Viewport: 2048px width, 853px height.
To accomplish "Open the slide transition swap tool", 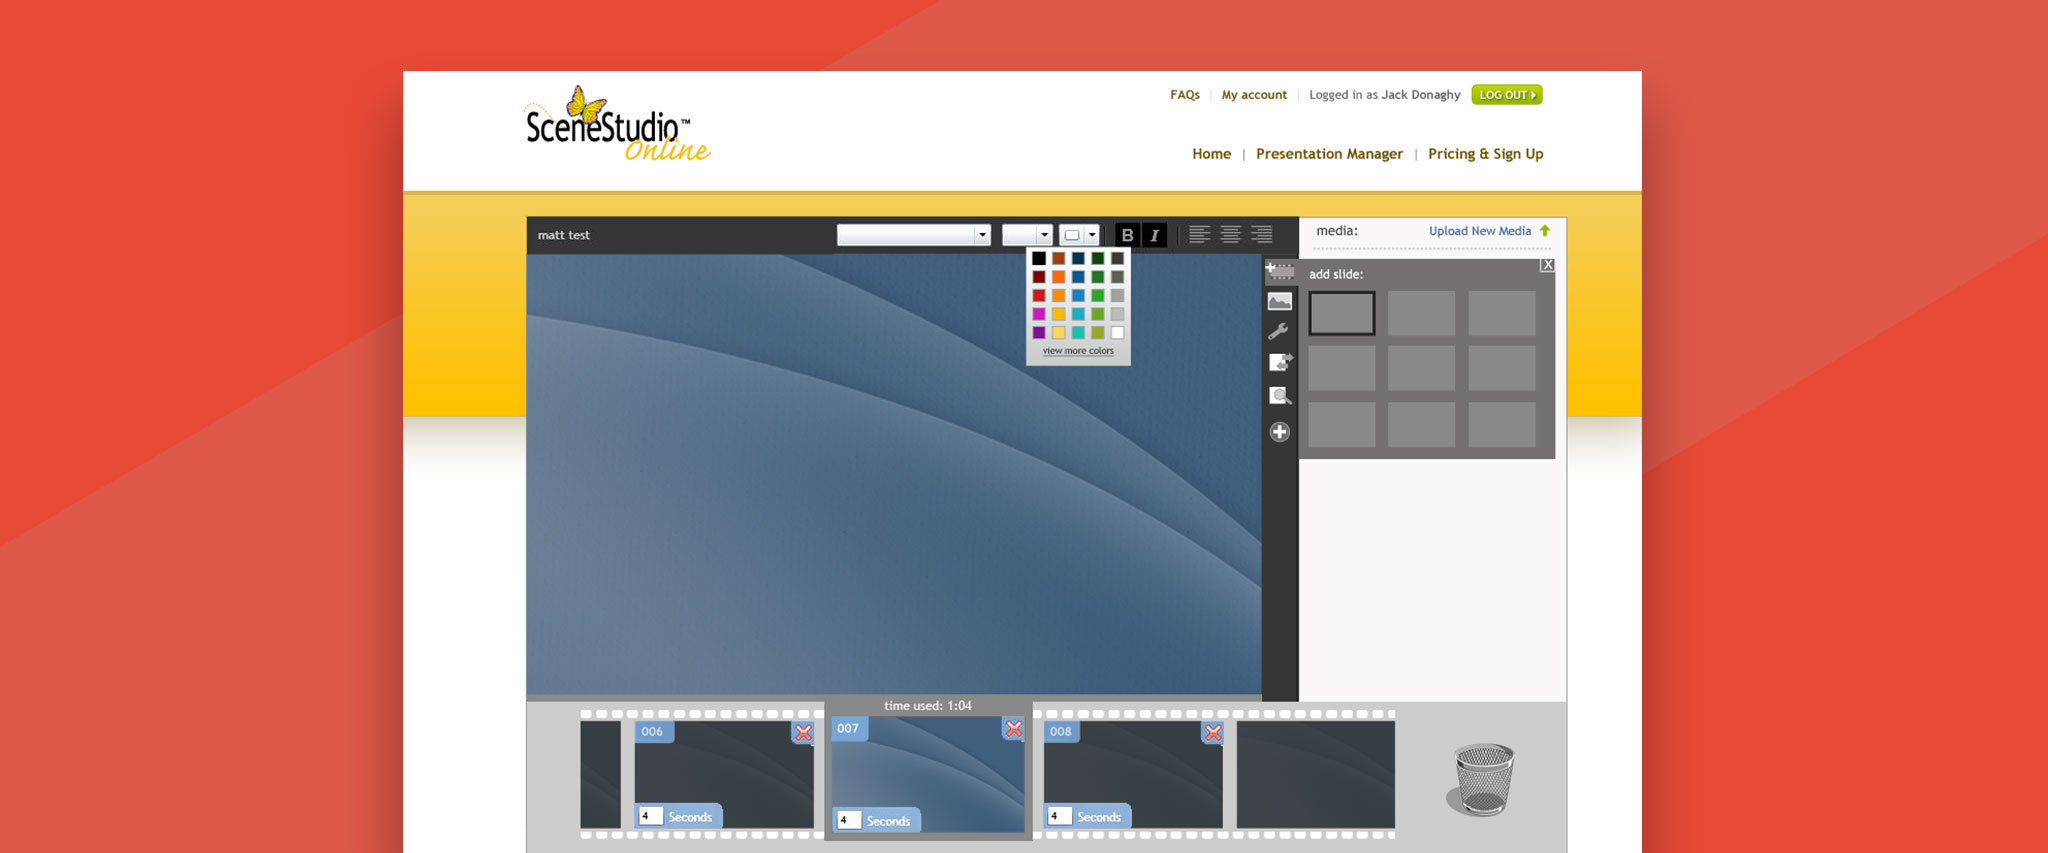I will click(x=1280, y=362).
